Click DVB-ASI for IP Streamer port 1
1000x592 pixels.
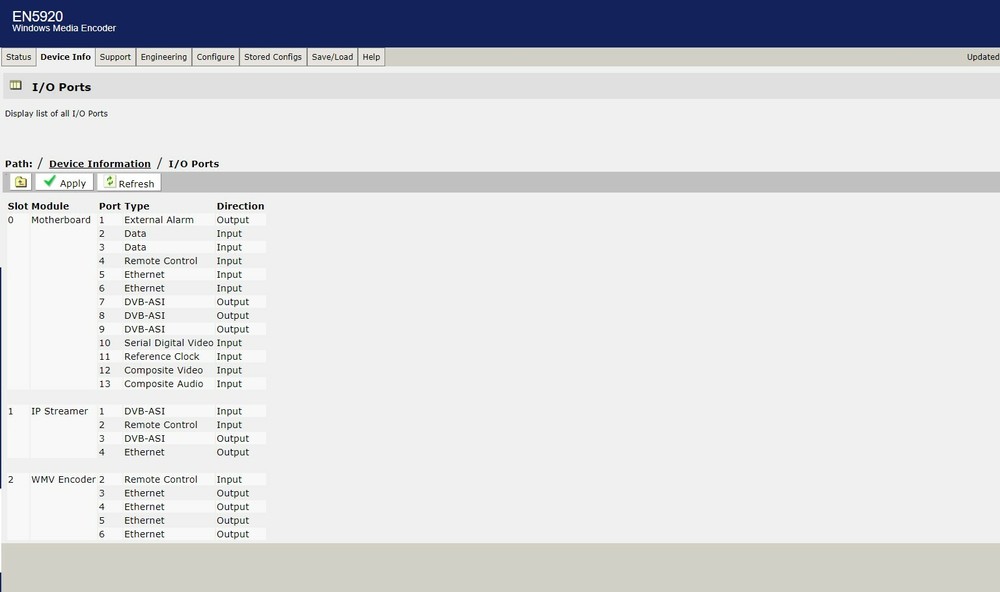click(x=144, y=411)
